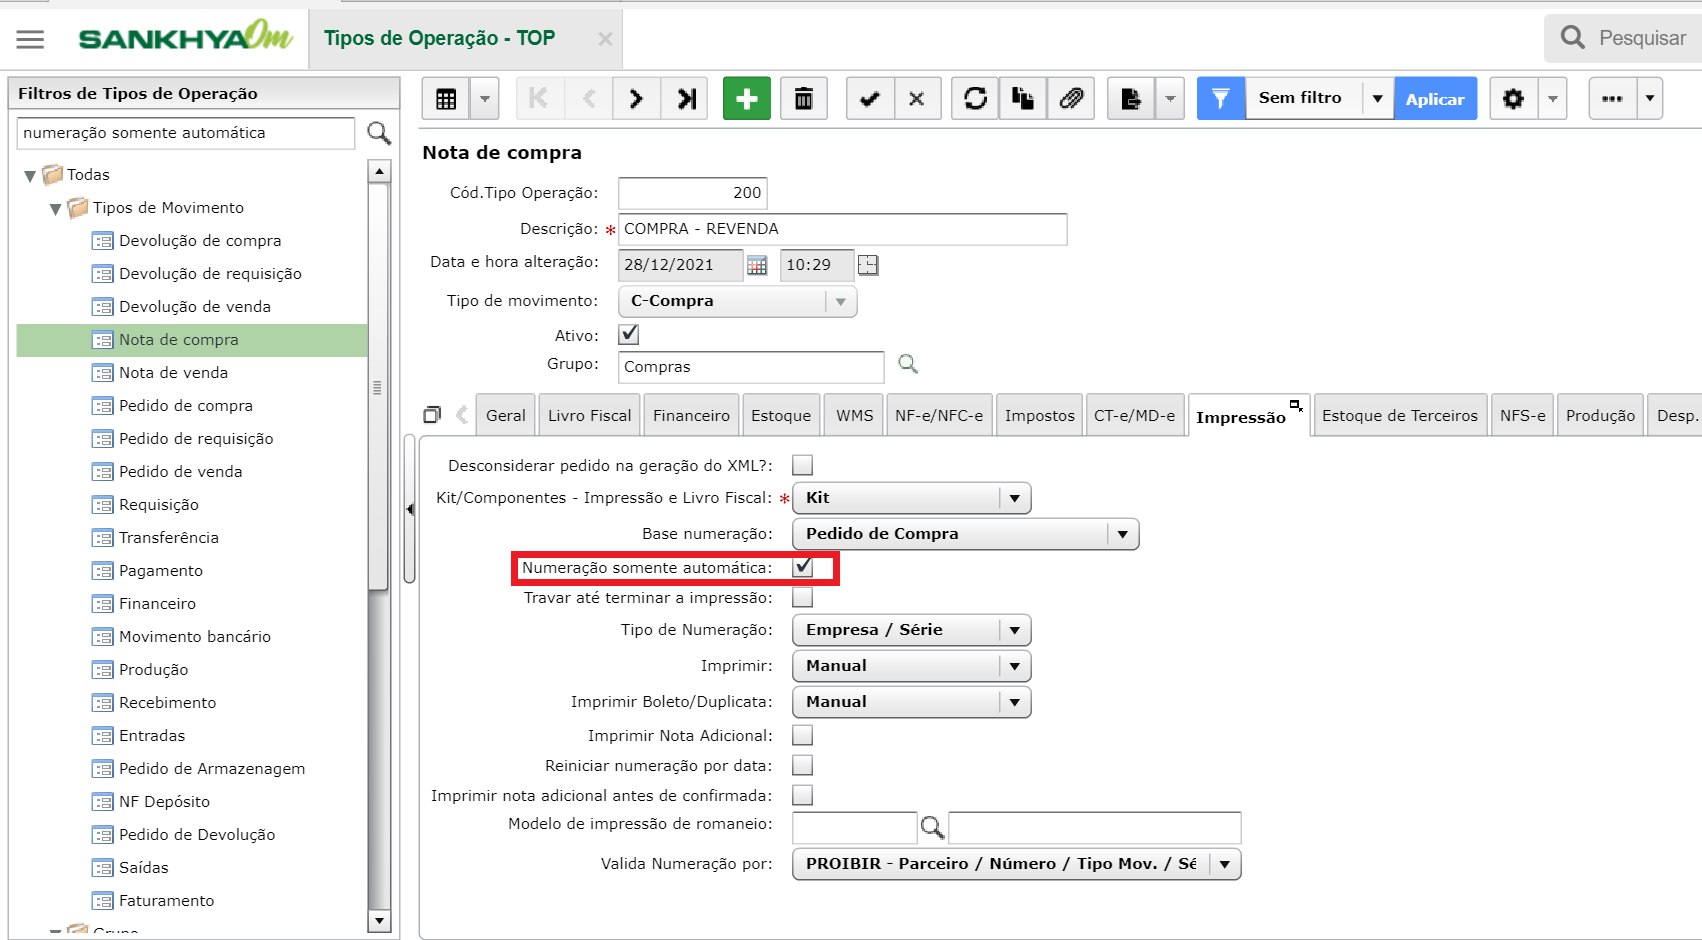Open the Base numeração dropdown
This screenshot has height=940, width=1702.
point(1122,533)
